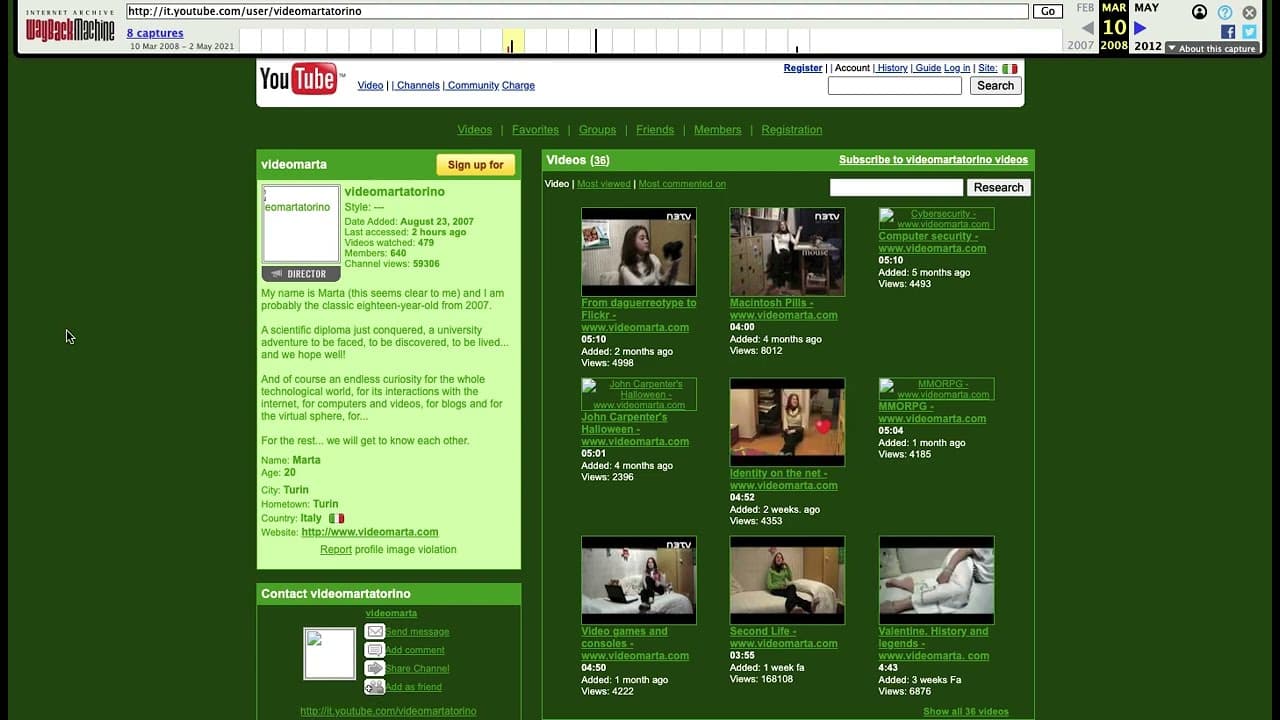The width and height of the screenshot is (1280, 720).
Task: Select the Italian flag site icon
Action: point(1010,68)
